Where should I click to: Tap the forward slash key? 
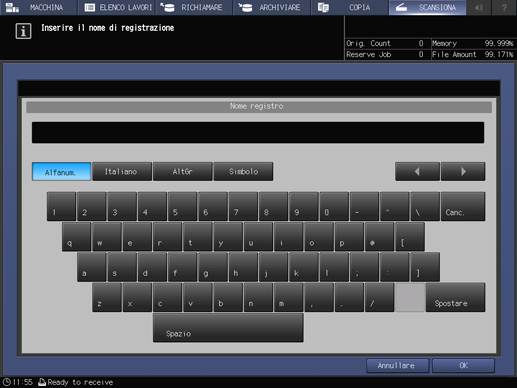pos(380,297)
